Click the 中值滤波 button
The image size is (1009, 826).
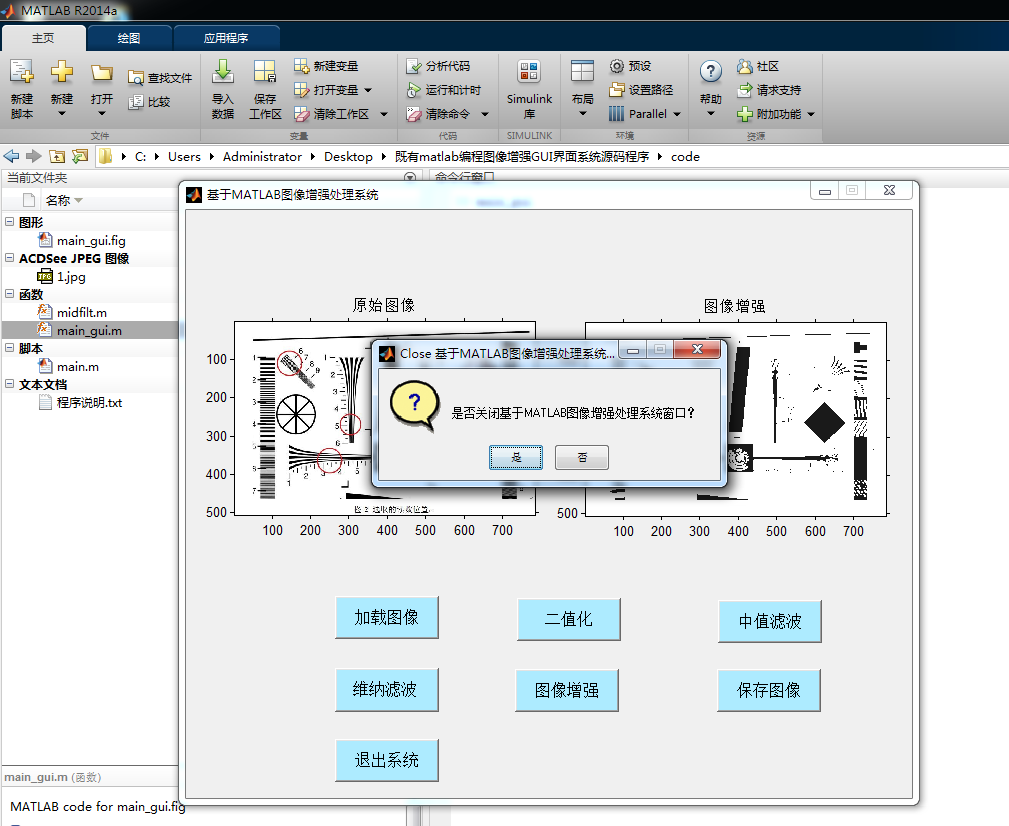[770, 621]
